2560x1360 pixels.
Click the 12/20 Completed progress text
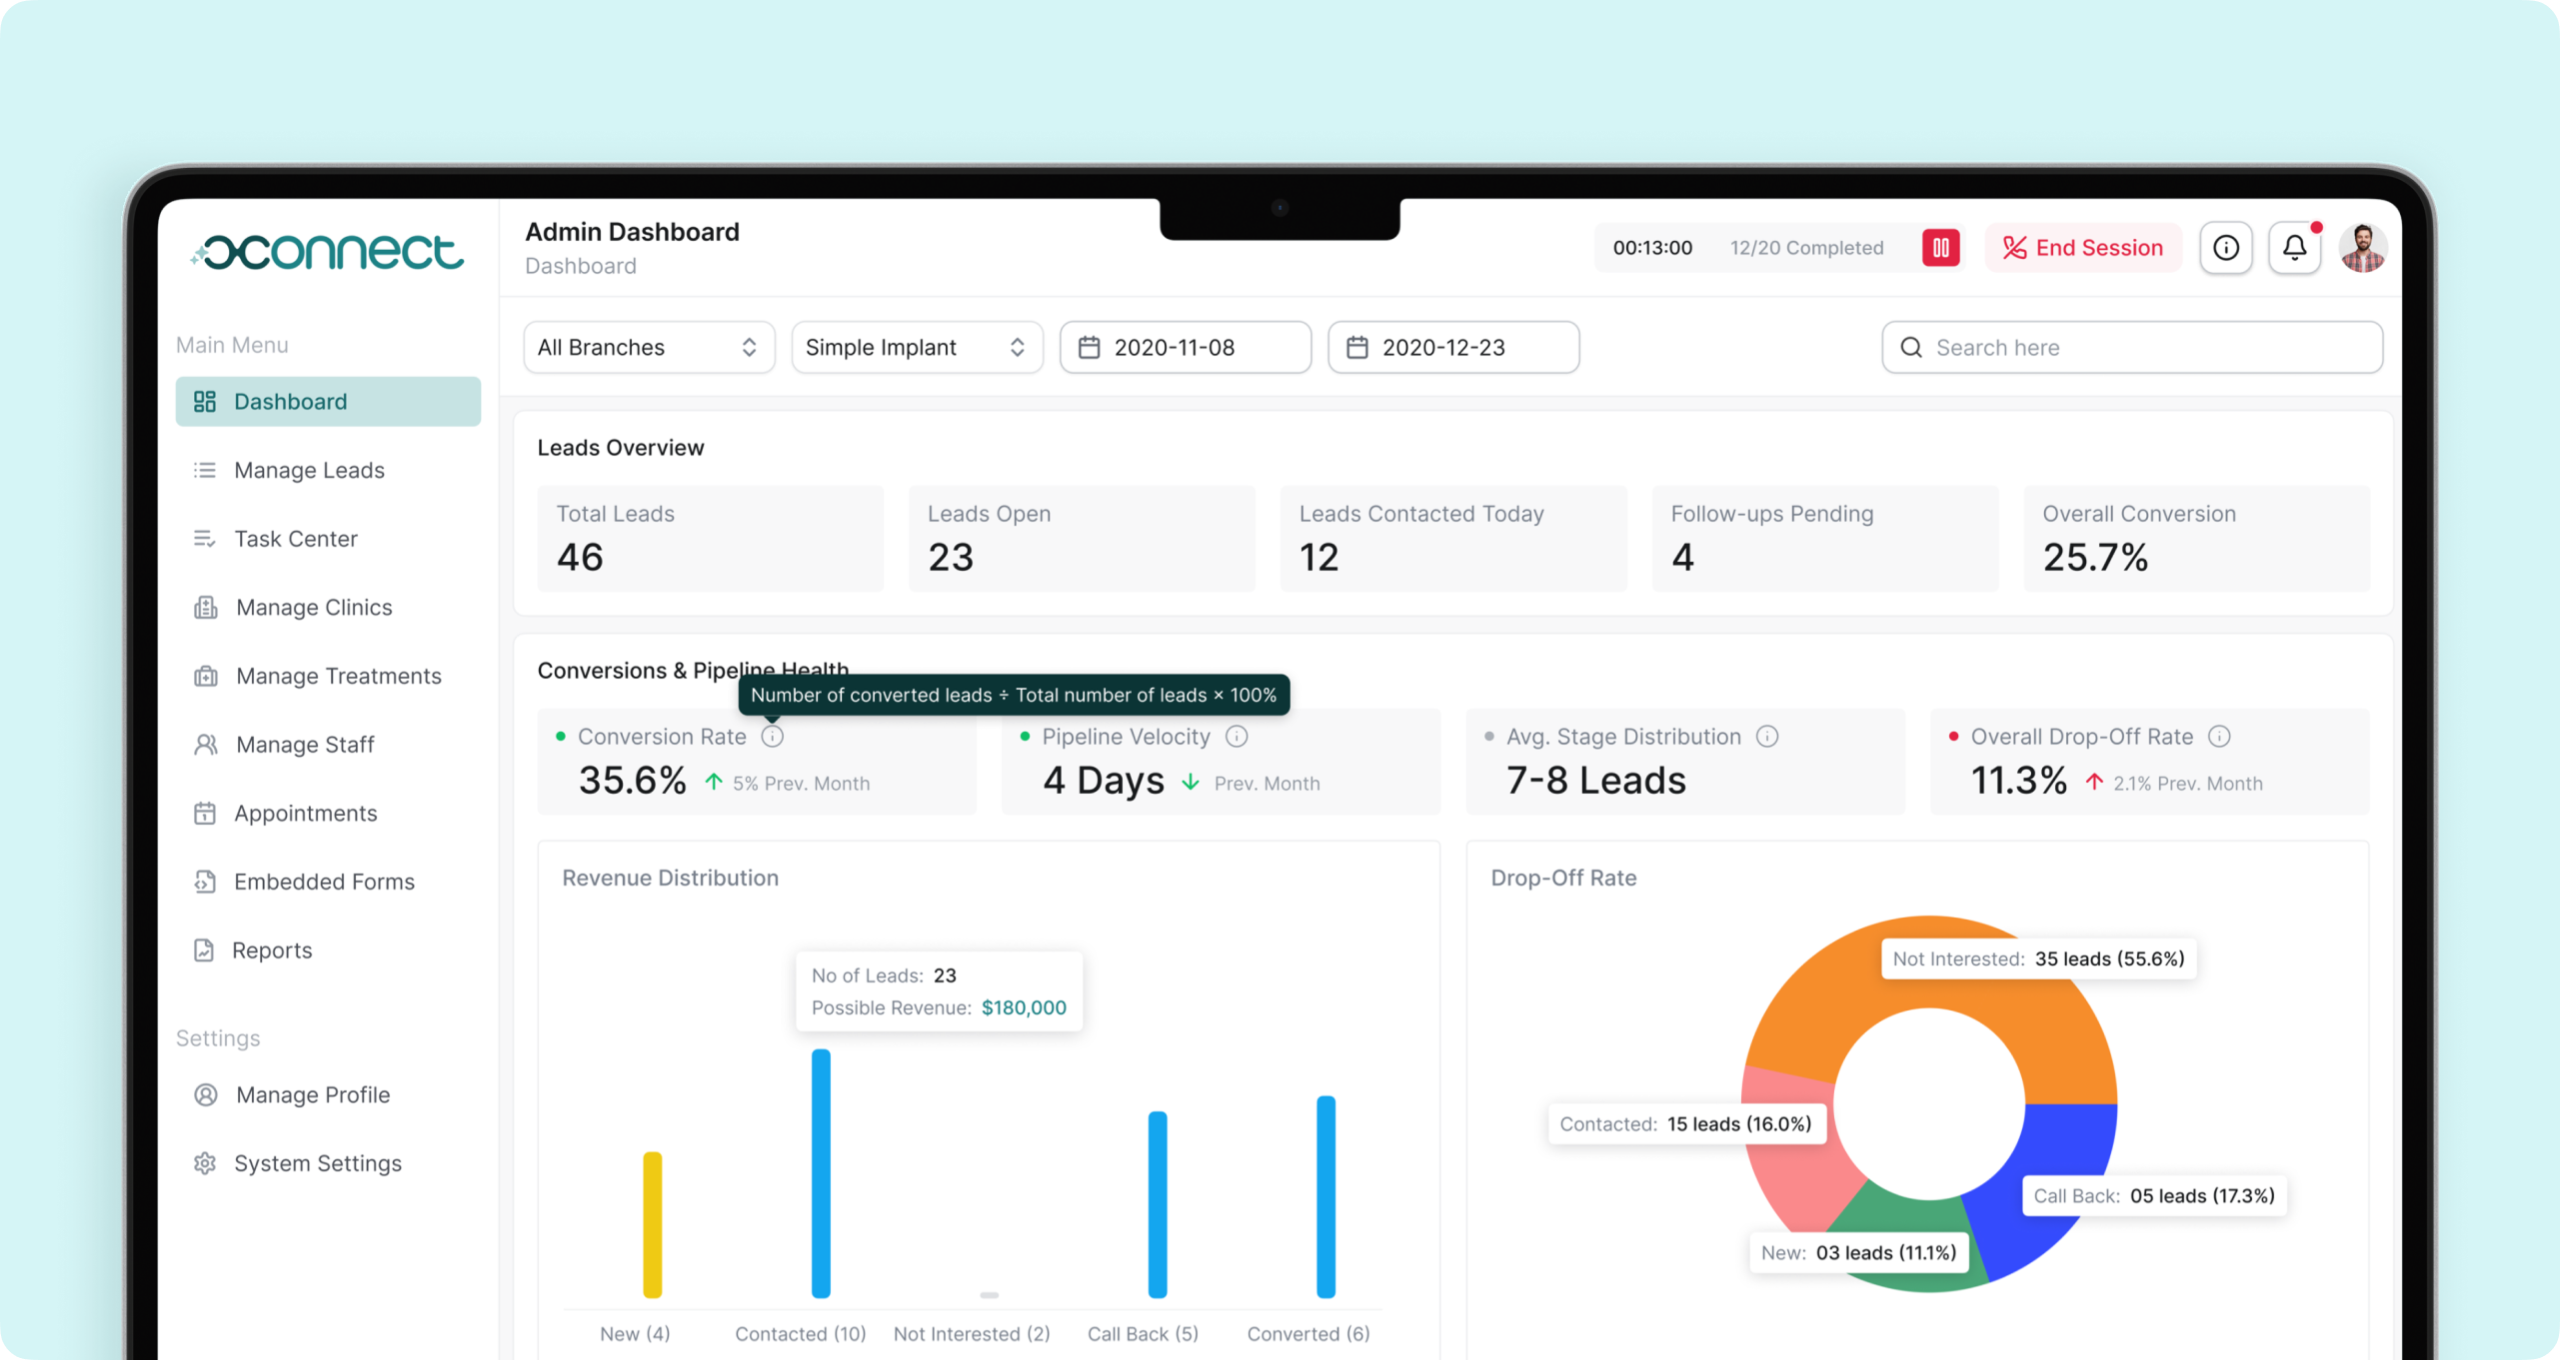click(1807, 248)
